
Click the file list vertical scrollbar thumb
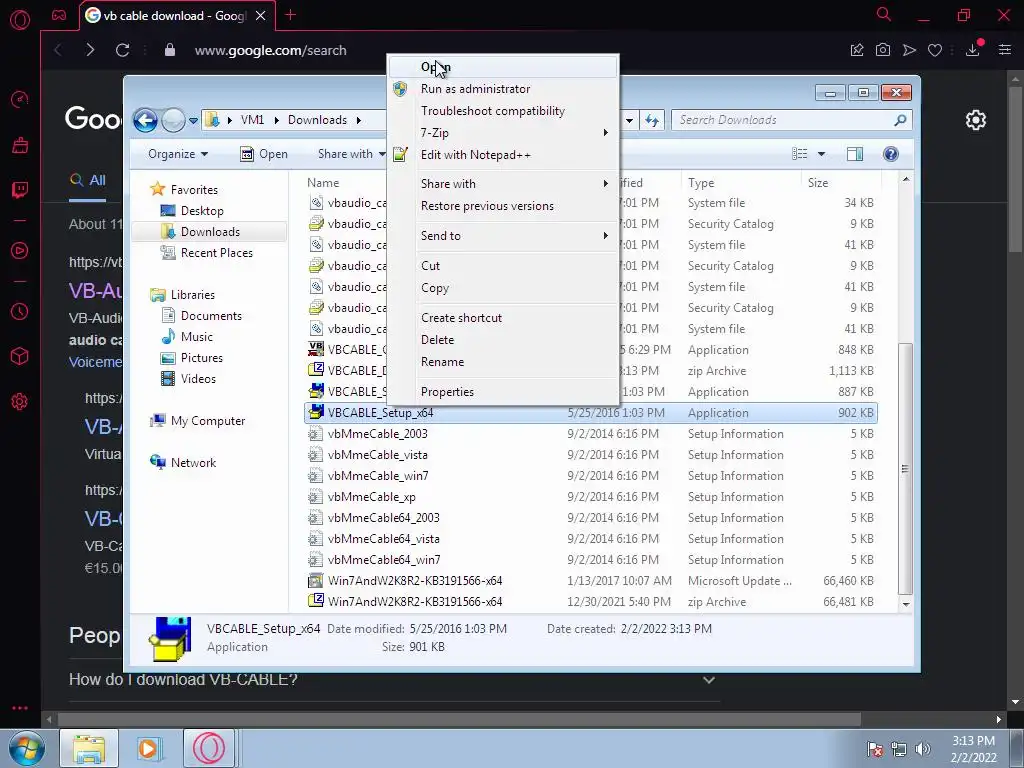pos(905,468)
